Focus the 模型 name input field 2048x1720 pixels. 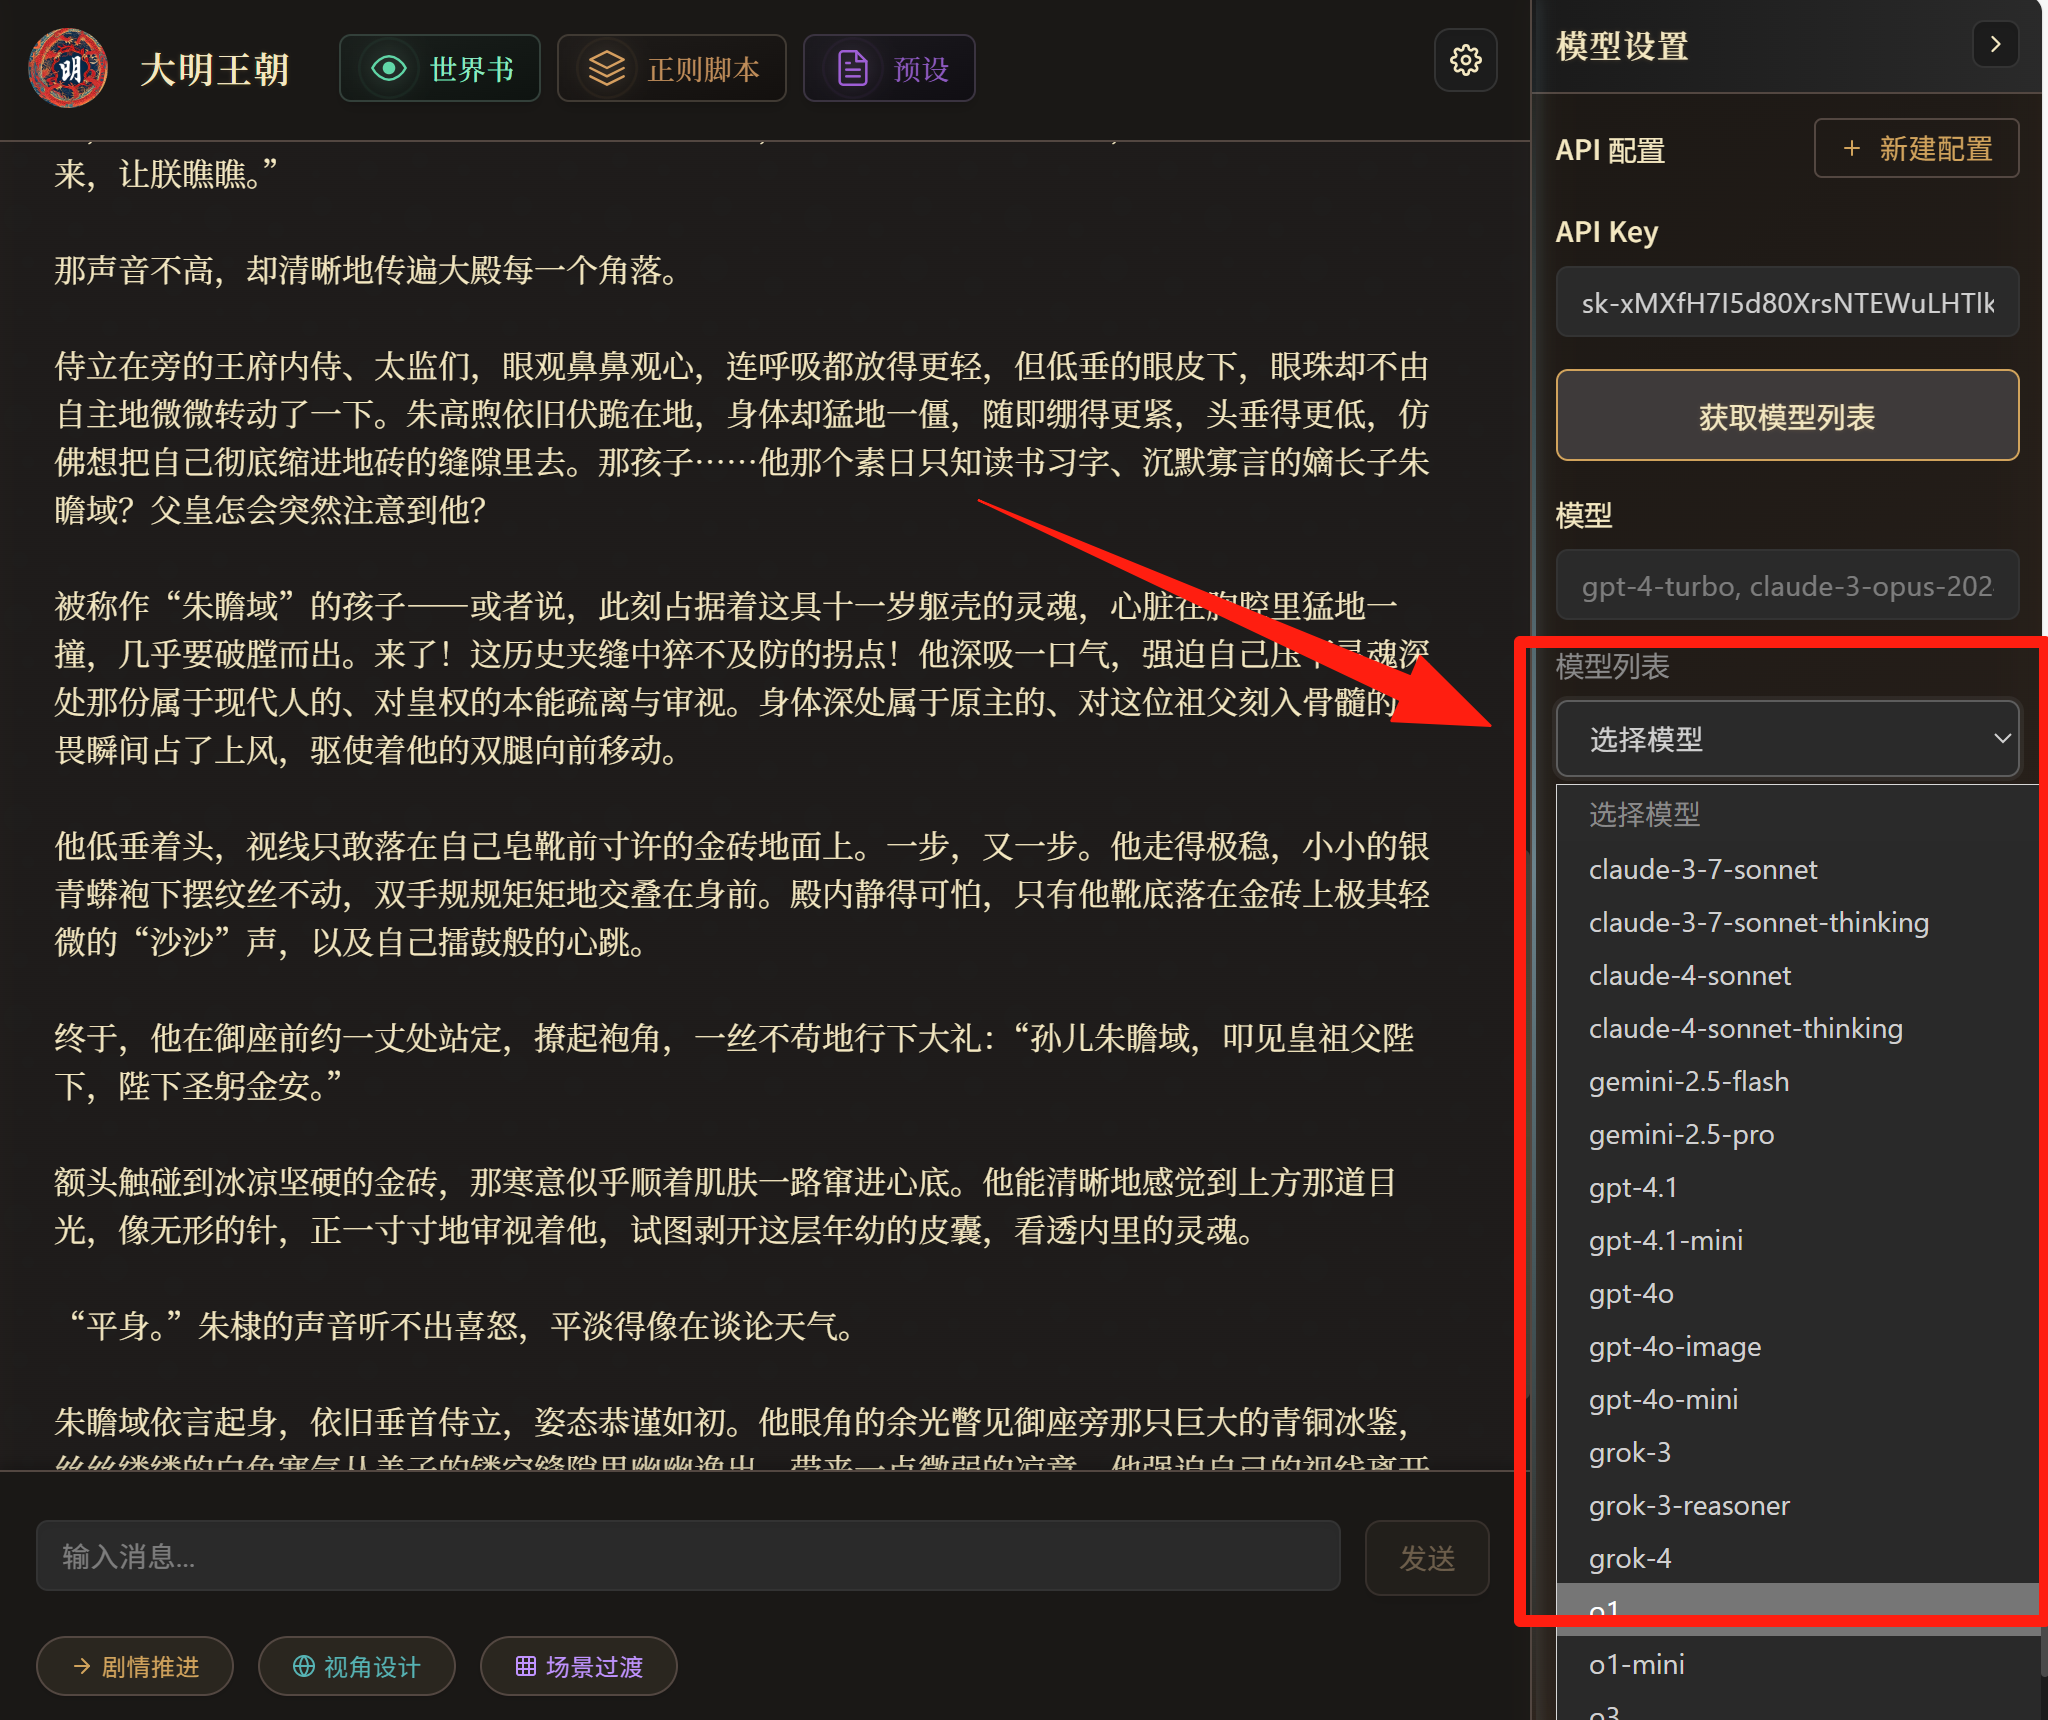click(1787, 585)
